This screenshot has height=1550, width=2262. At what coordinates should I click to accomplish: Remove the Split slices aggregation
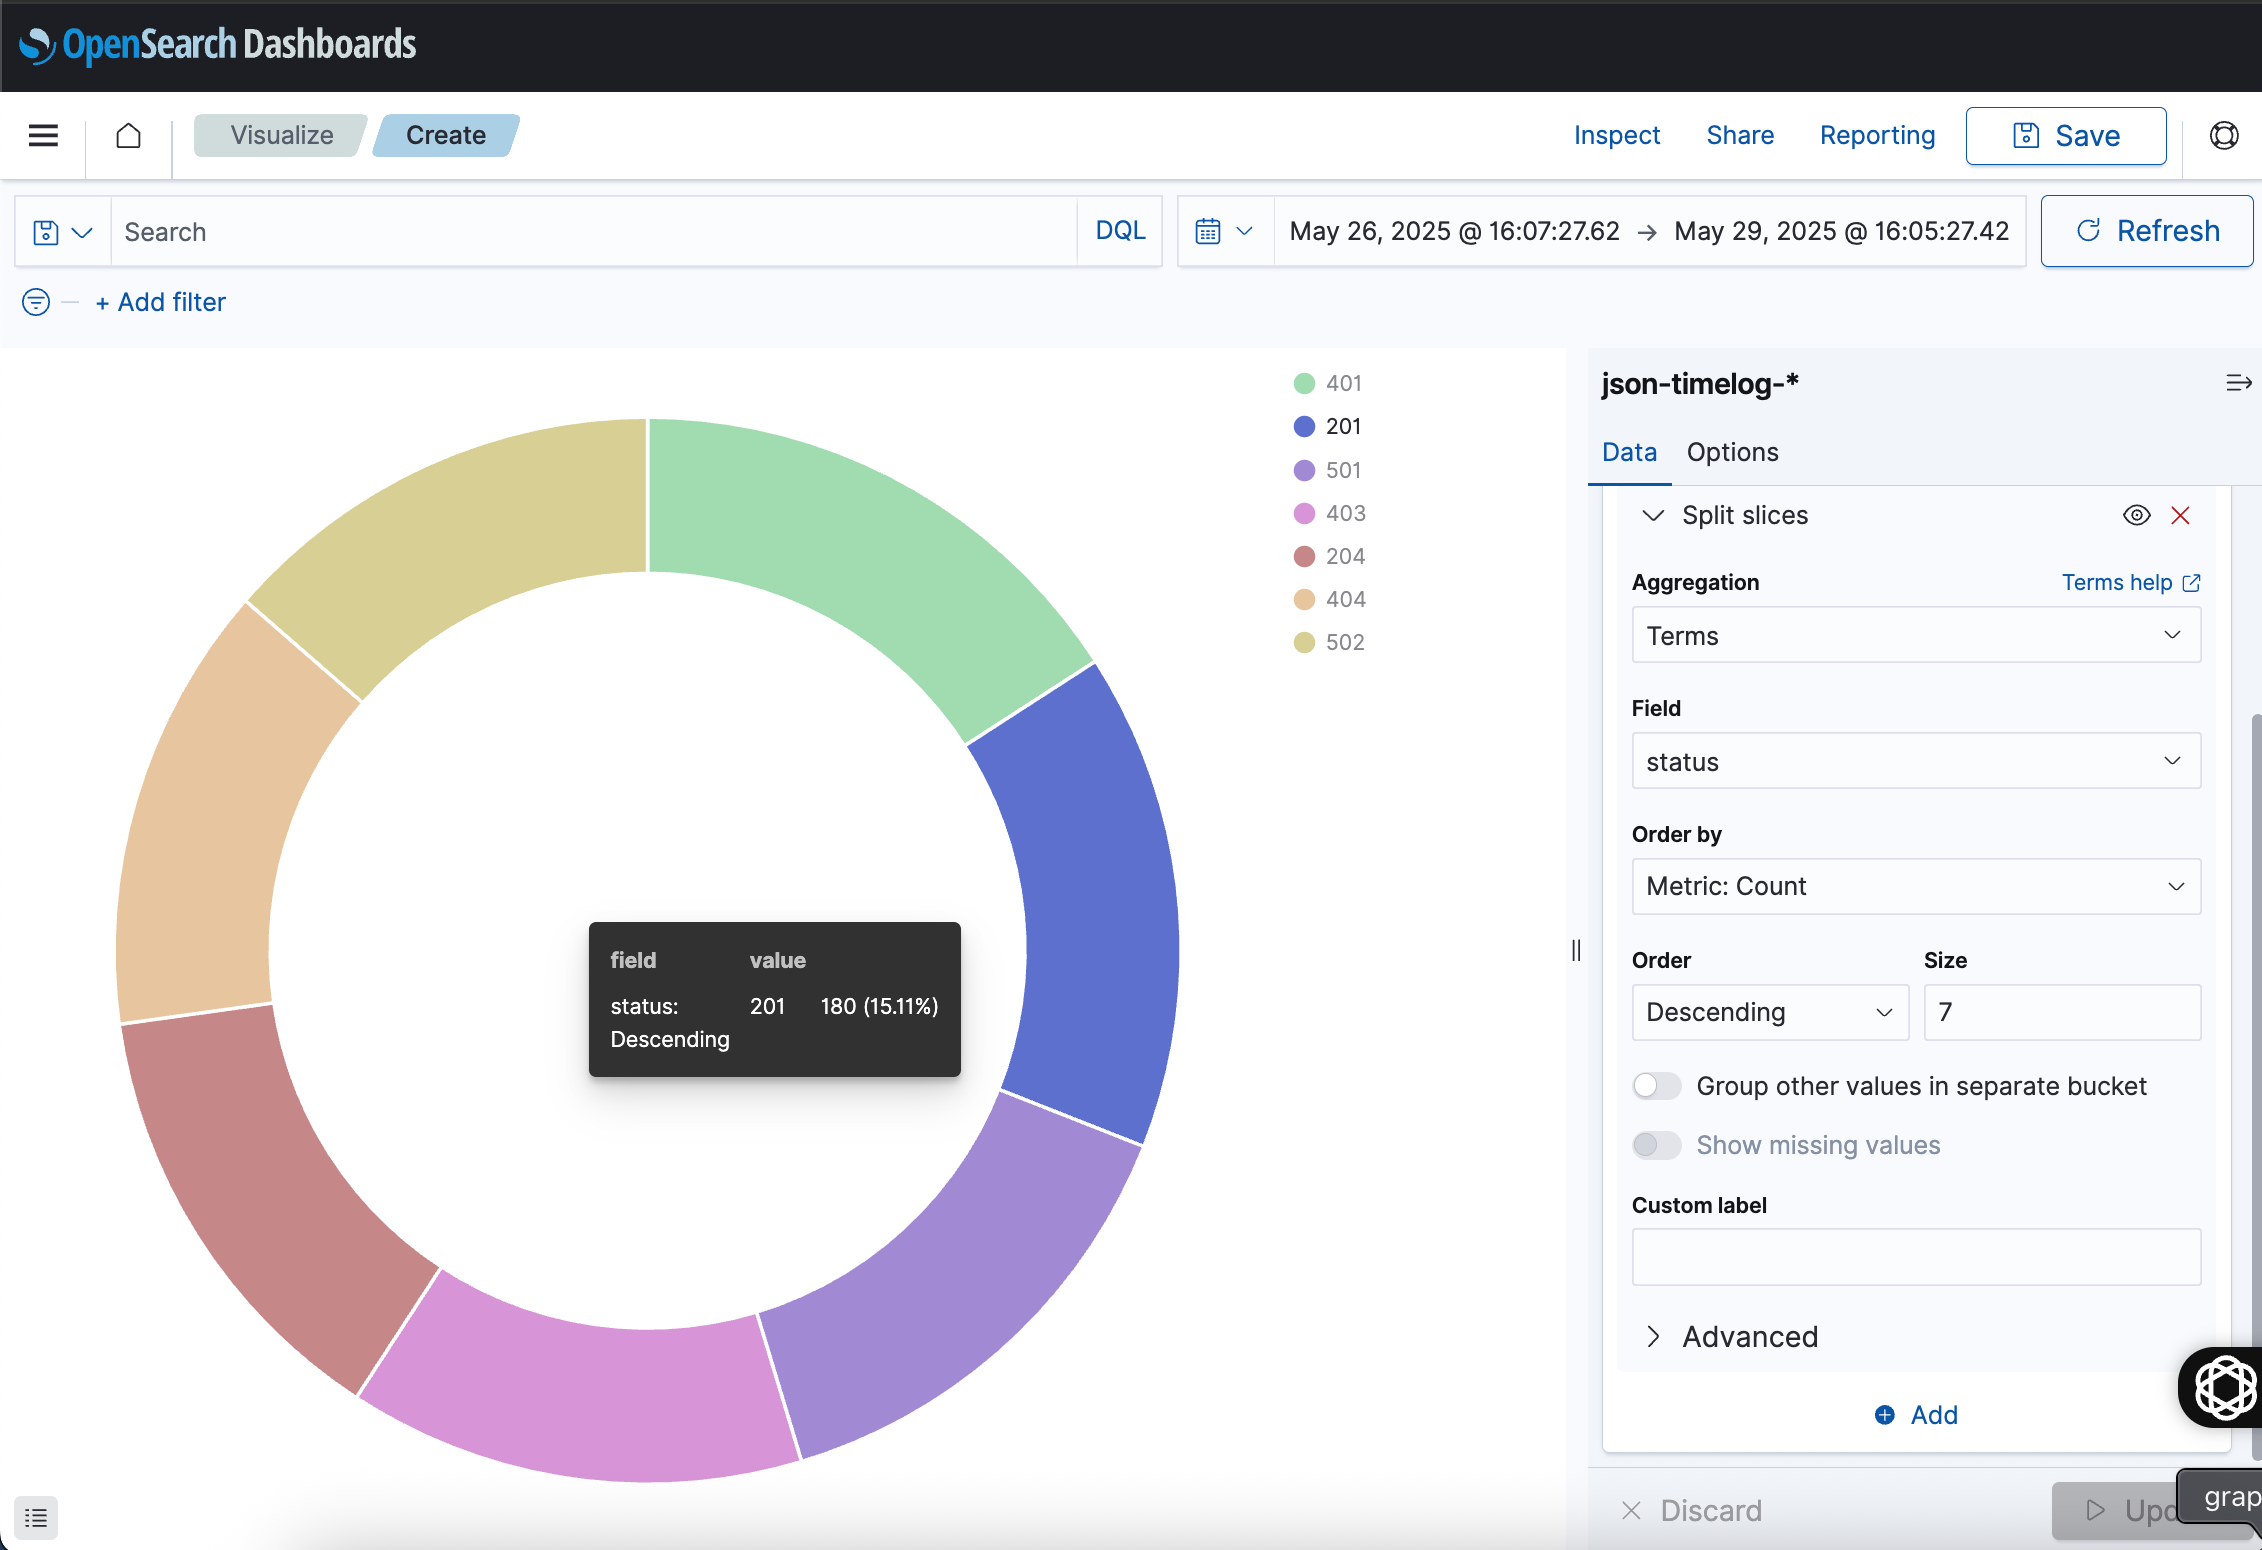click(2181, 515)
